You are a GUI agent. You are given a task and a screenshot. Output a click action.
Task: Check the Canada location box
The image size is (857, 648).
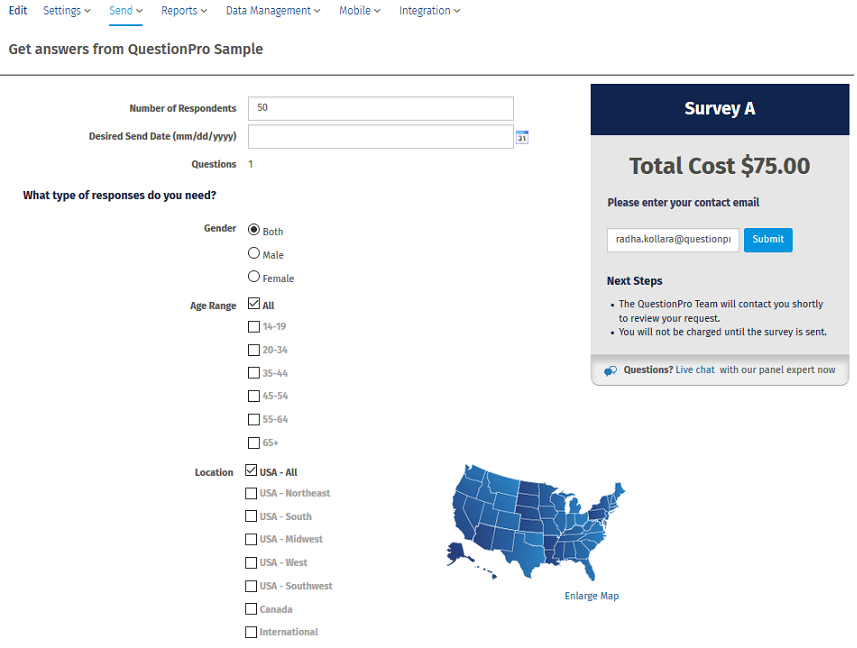pos(251,609)
